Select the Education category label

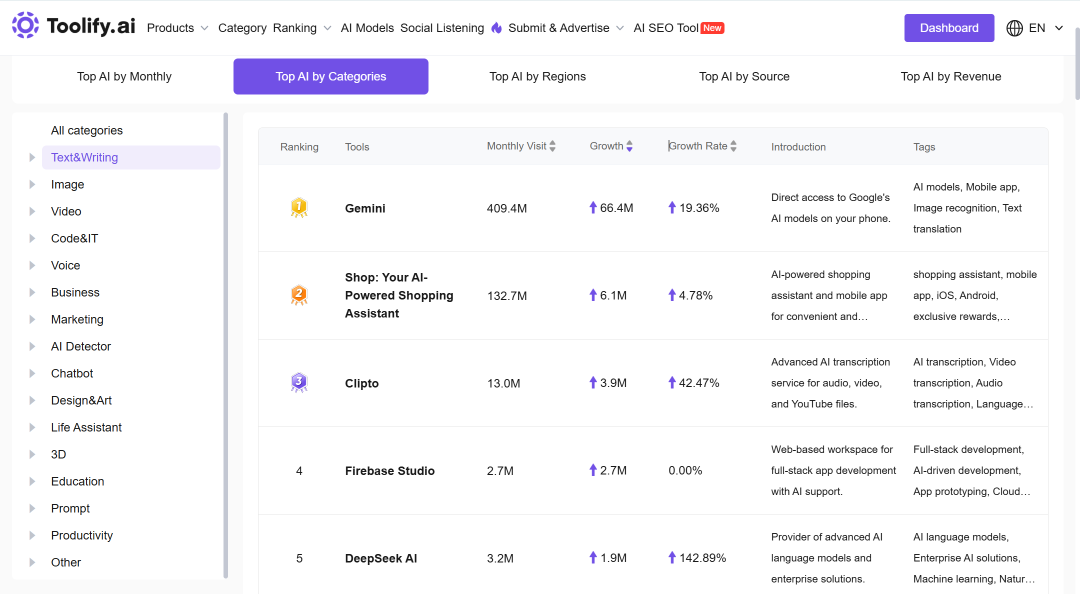point(77,481)
